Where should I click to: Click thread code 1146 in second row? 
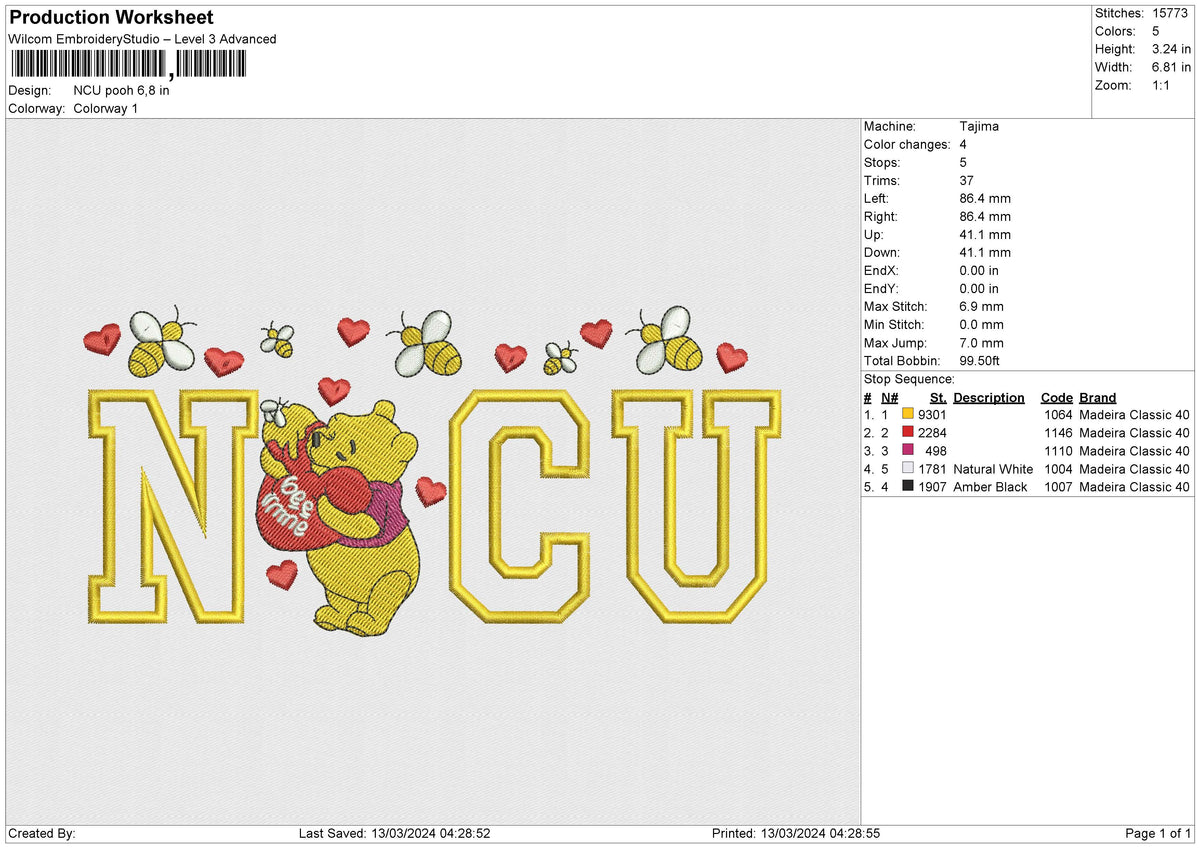click(x=1058, y=432)
